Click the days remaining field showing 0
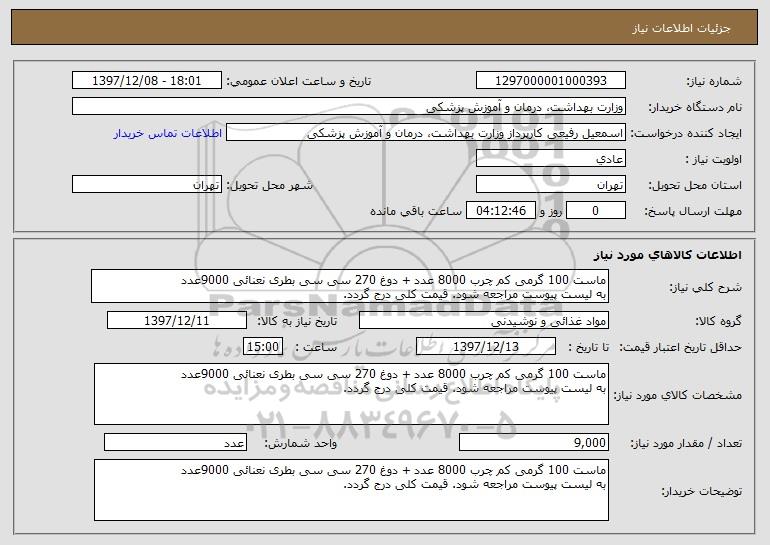Viewport: 770px width, 545px height. pyautogui.click(x=596, y=211)
